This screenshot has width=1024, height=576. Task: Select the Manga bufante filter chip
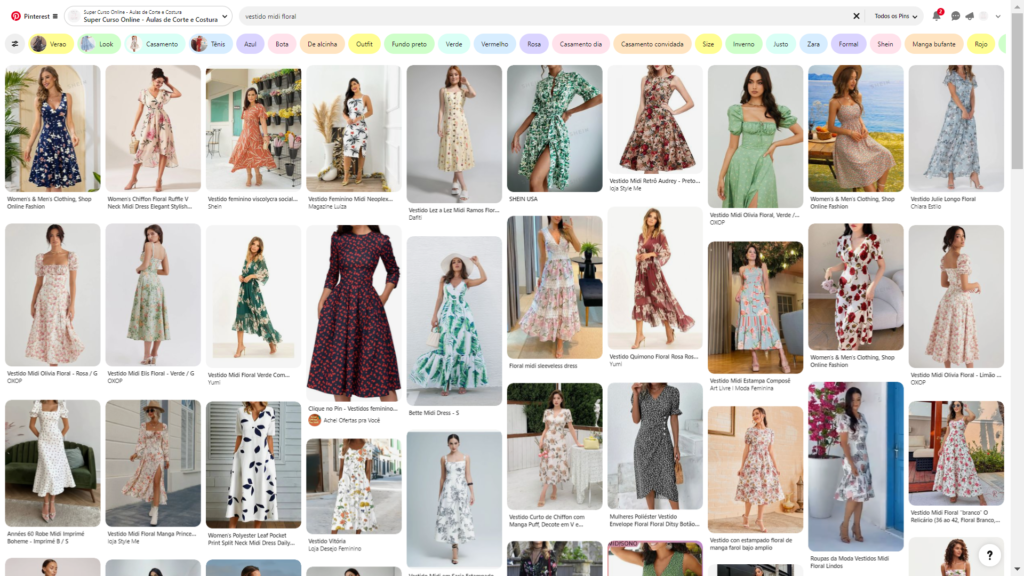pyautogui.click(x=934, y=44)
